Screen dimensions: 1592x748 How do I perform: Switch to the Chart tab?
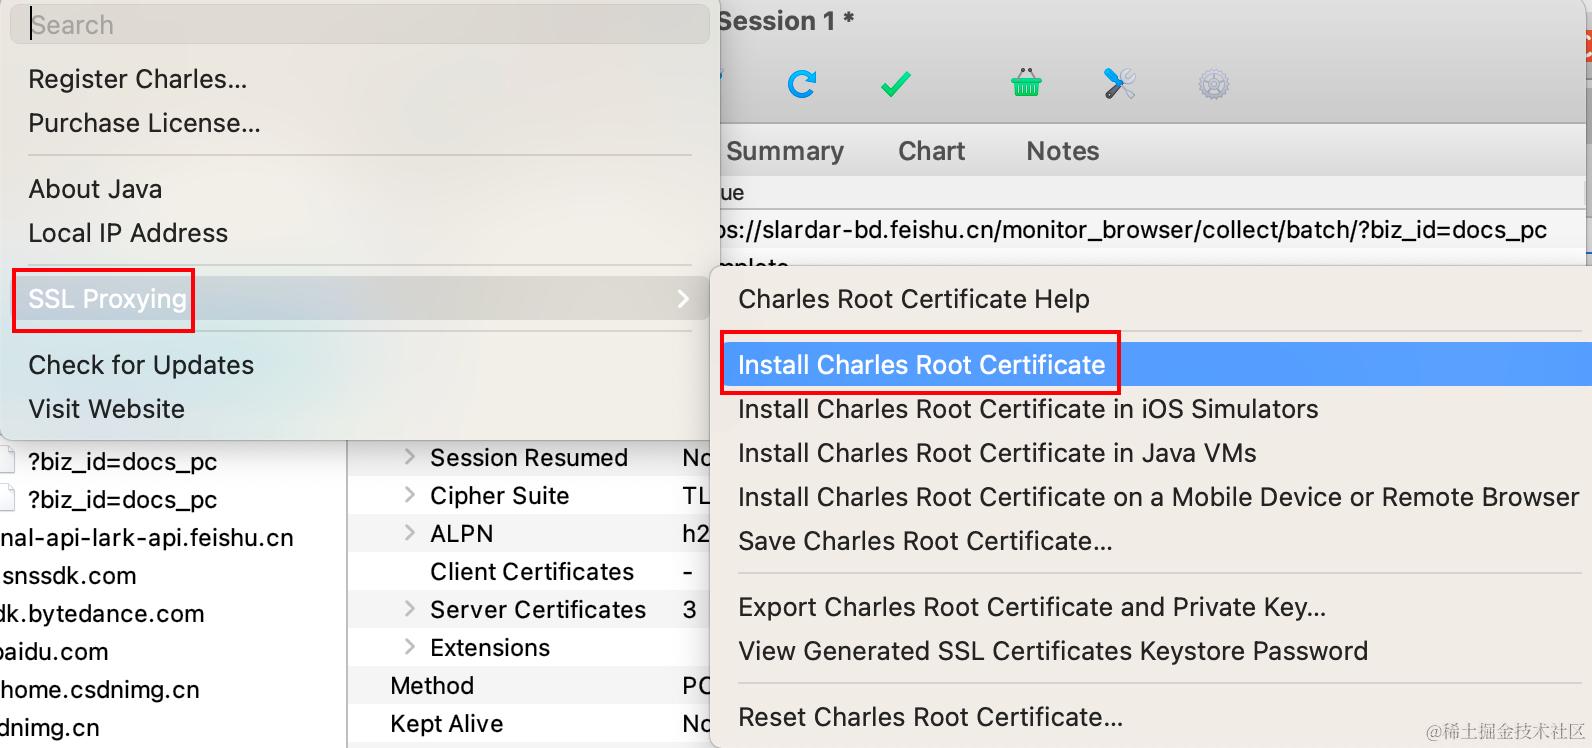coord(931,151)
